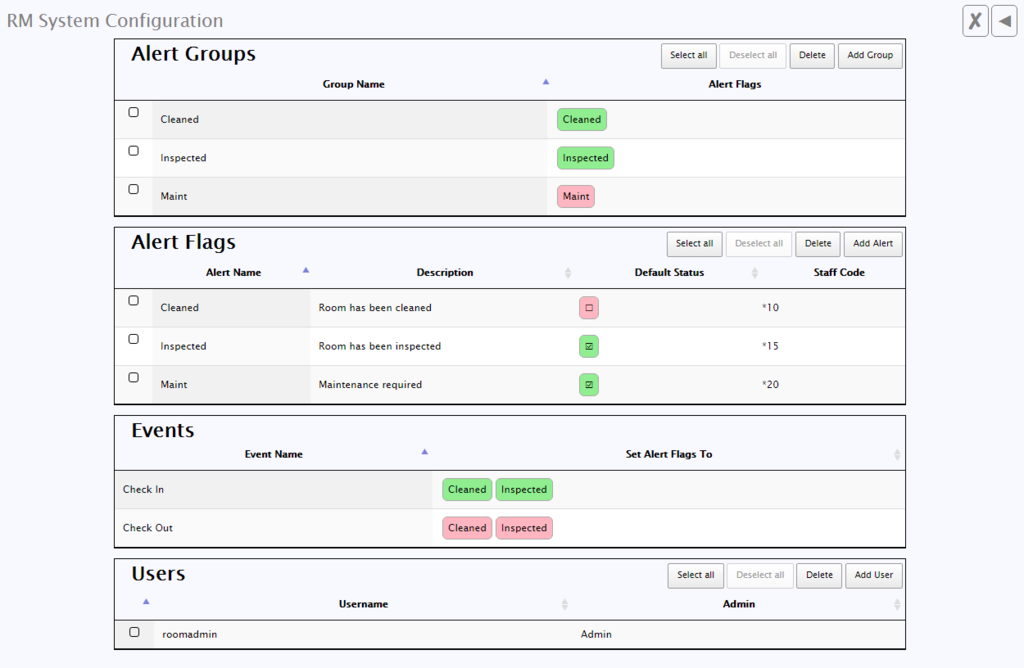Click the pink Maint flag in Alert Groups
Viewport: 1024px width, 668px height.
[576, 197]
